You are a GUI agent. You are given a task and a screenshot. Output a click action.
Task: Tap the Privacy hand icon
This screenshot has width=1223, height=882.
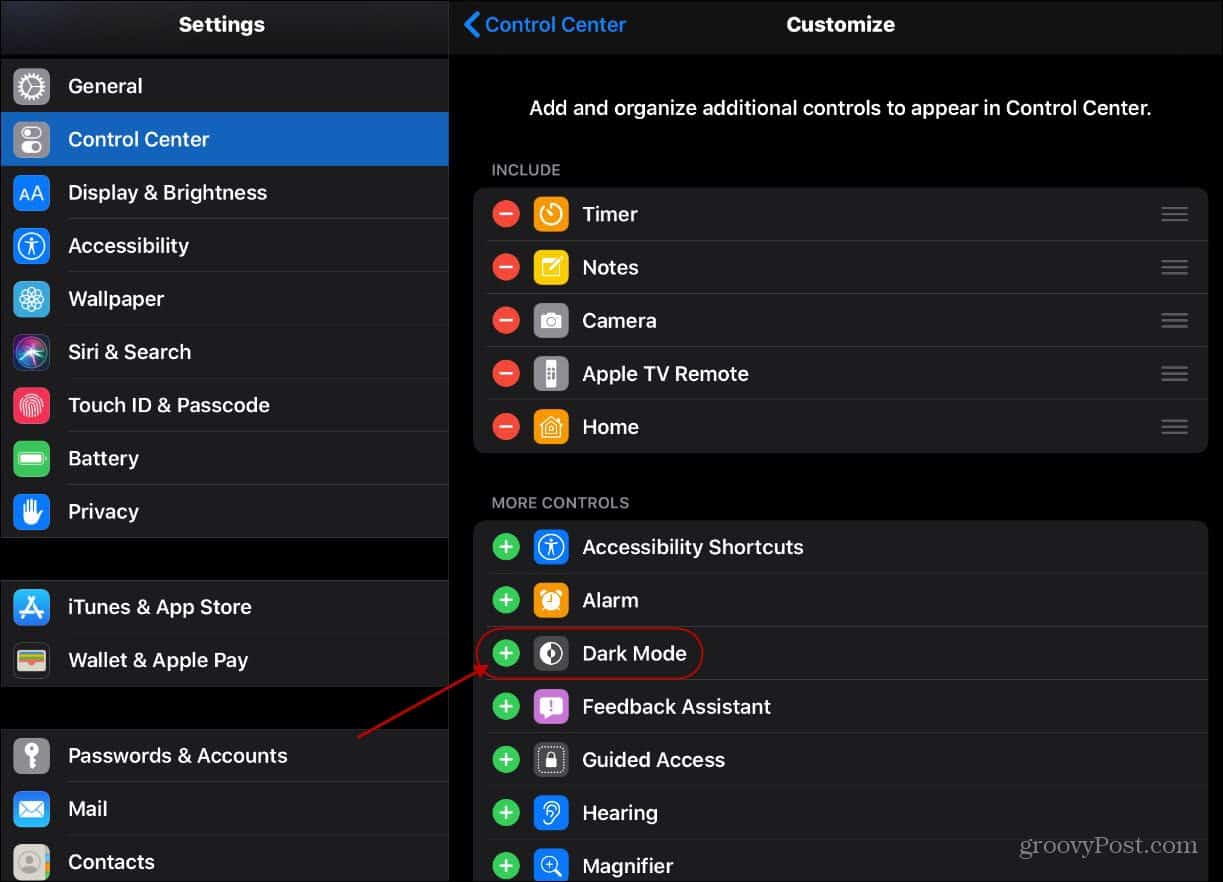tap(31, 511)
